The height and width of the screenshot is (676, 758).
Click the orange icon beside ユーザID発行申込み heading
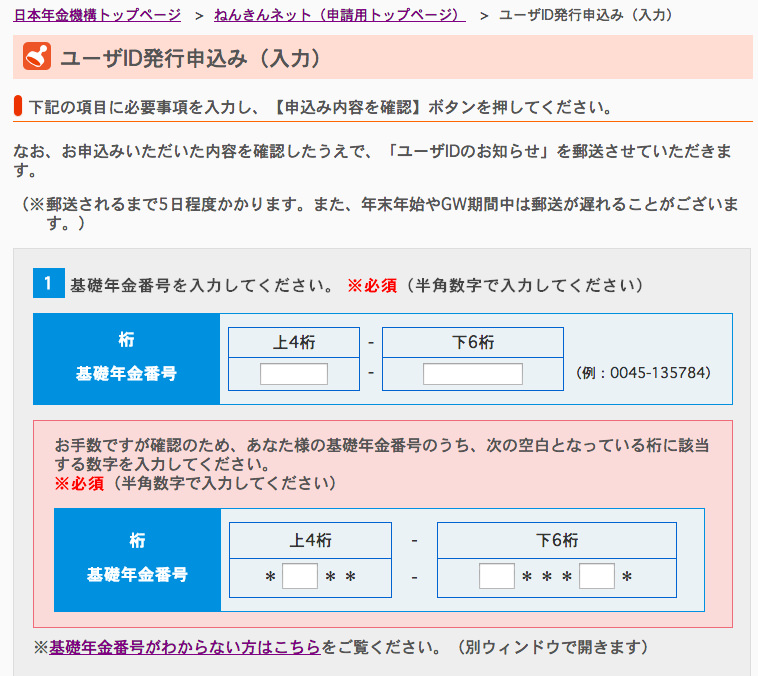pos(37,58)
